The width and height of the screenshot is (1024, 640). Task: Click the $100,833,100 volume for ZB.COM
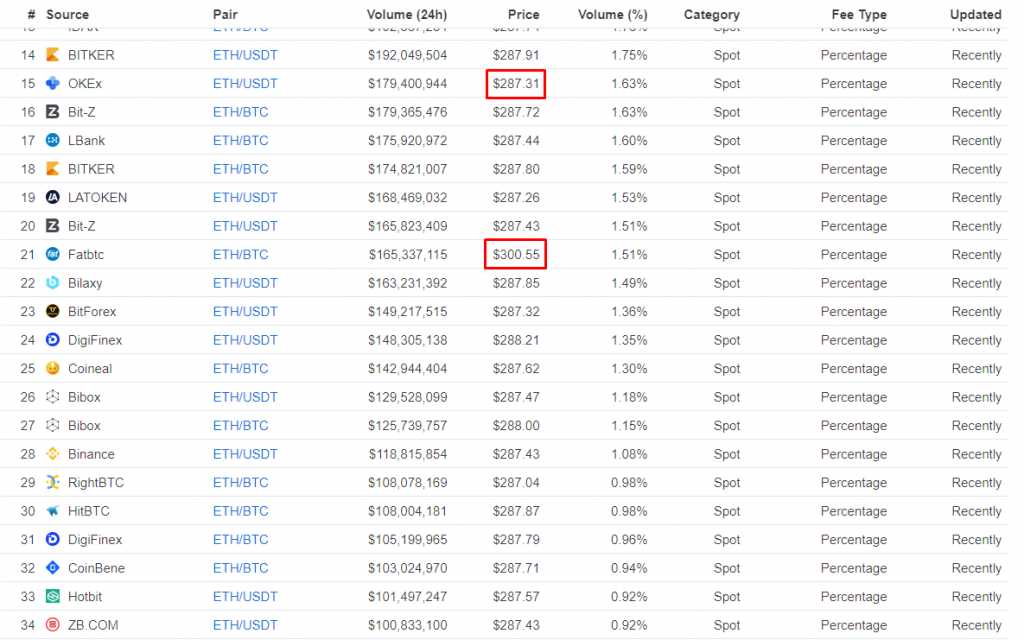(x=408, y=625)
